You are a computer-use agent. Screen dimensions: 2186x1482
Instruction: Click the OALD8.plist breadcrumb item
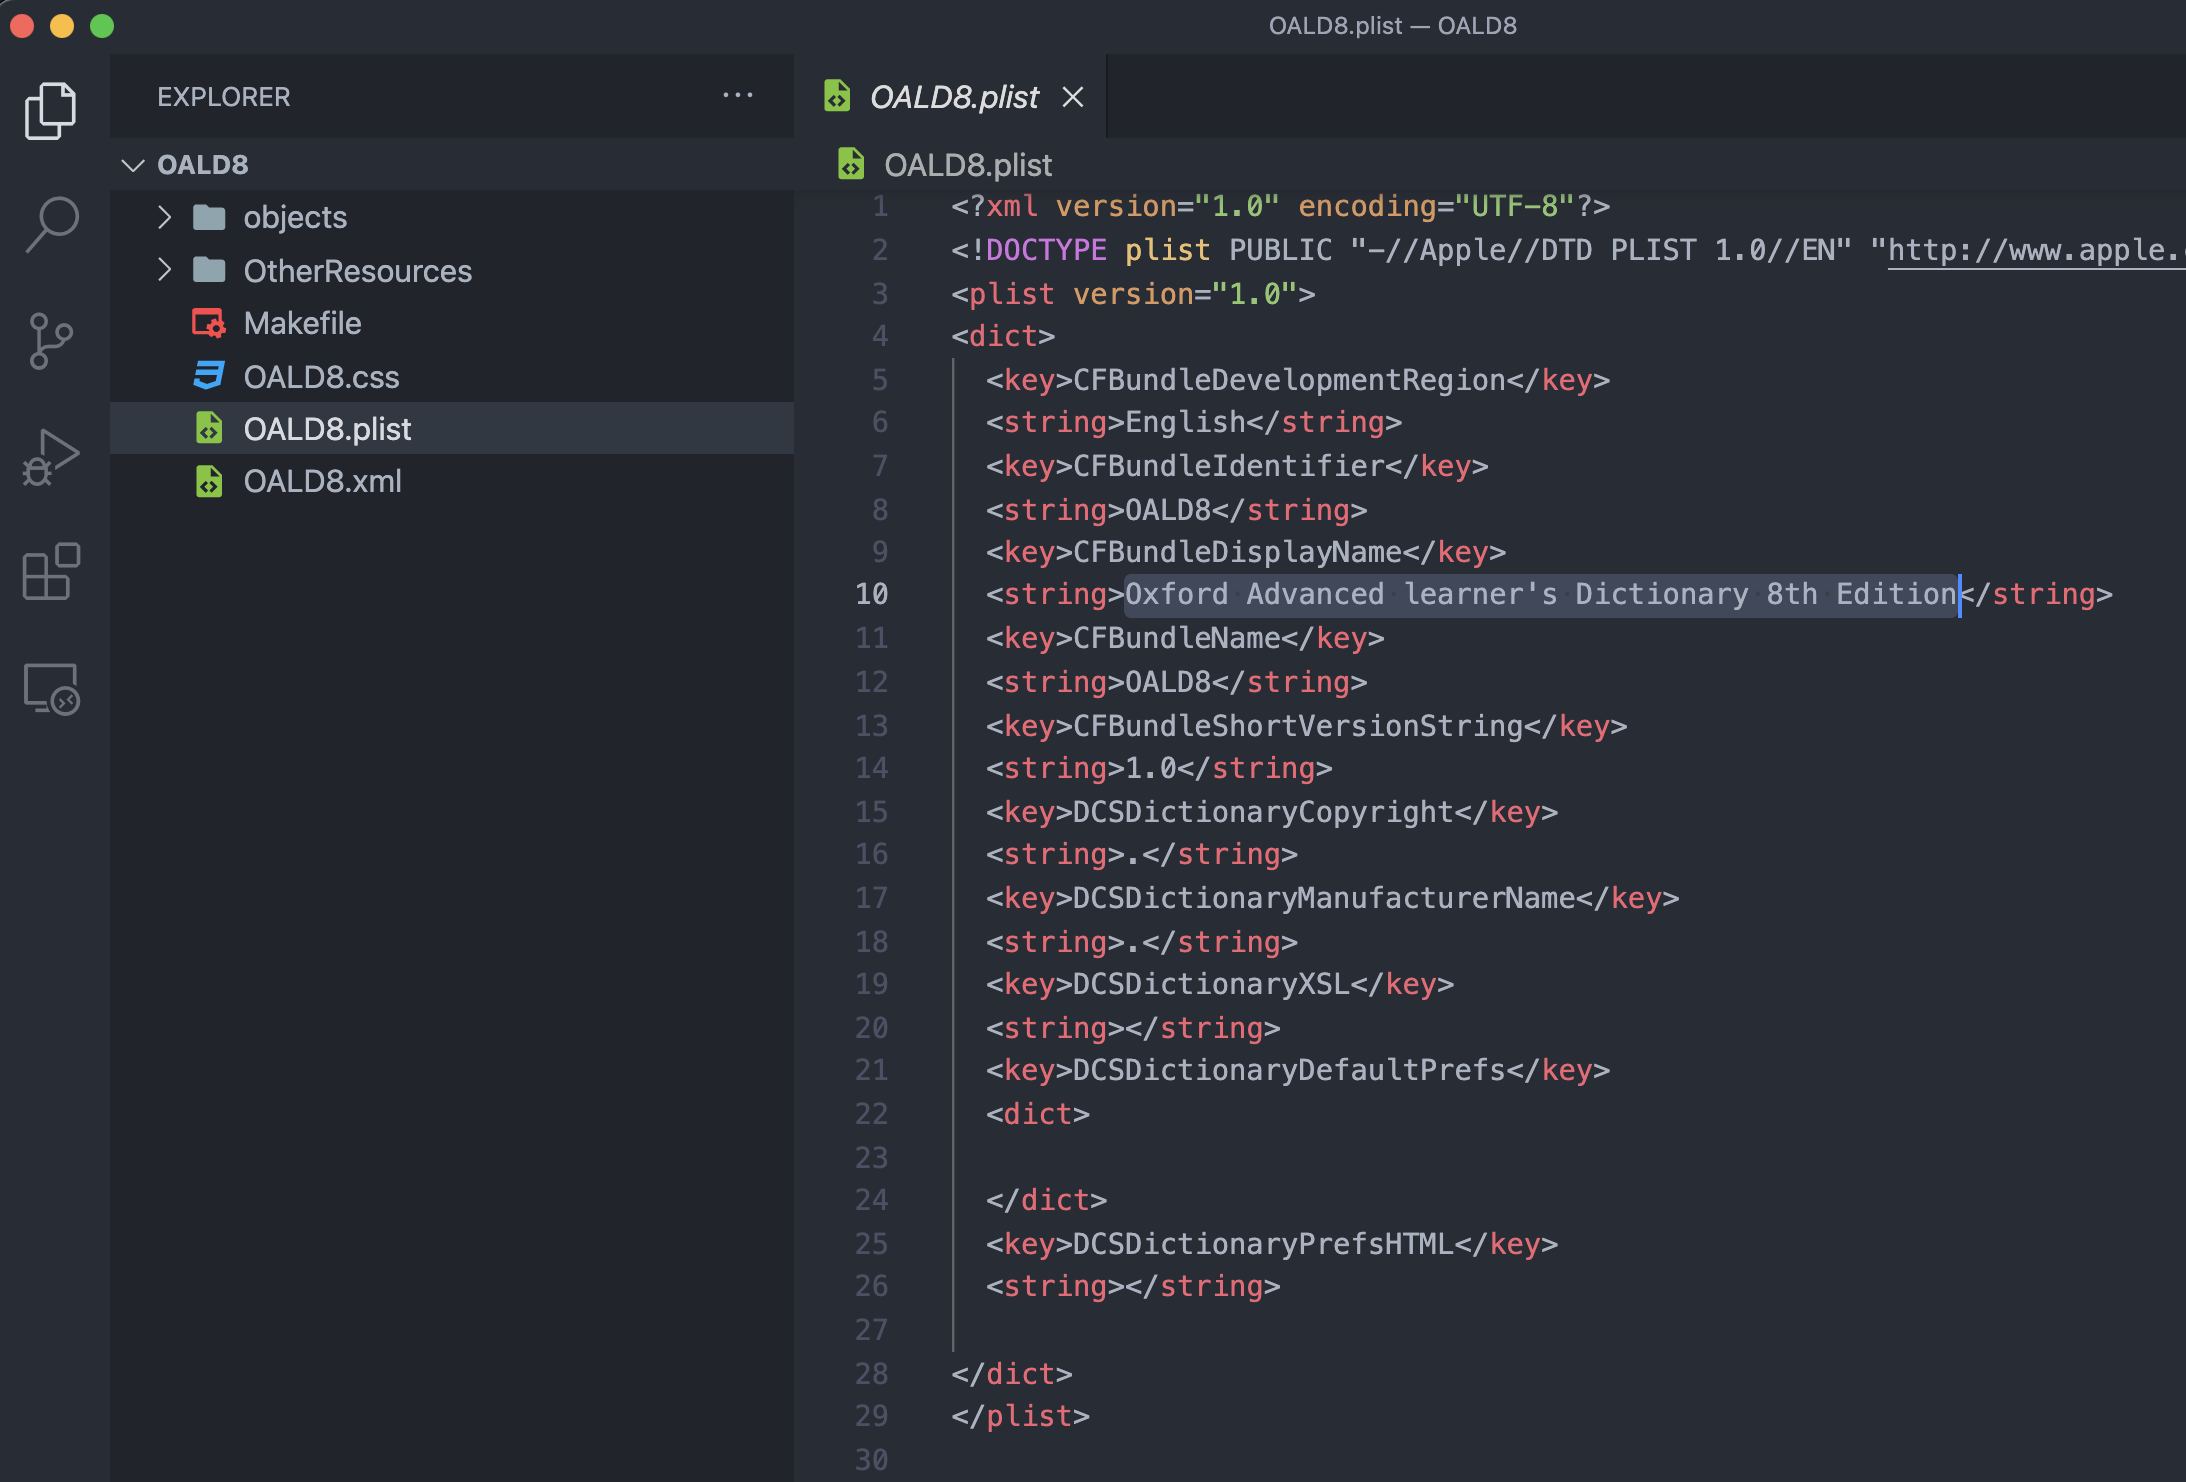point(967,165)
